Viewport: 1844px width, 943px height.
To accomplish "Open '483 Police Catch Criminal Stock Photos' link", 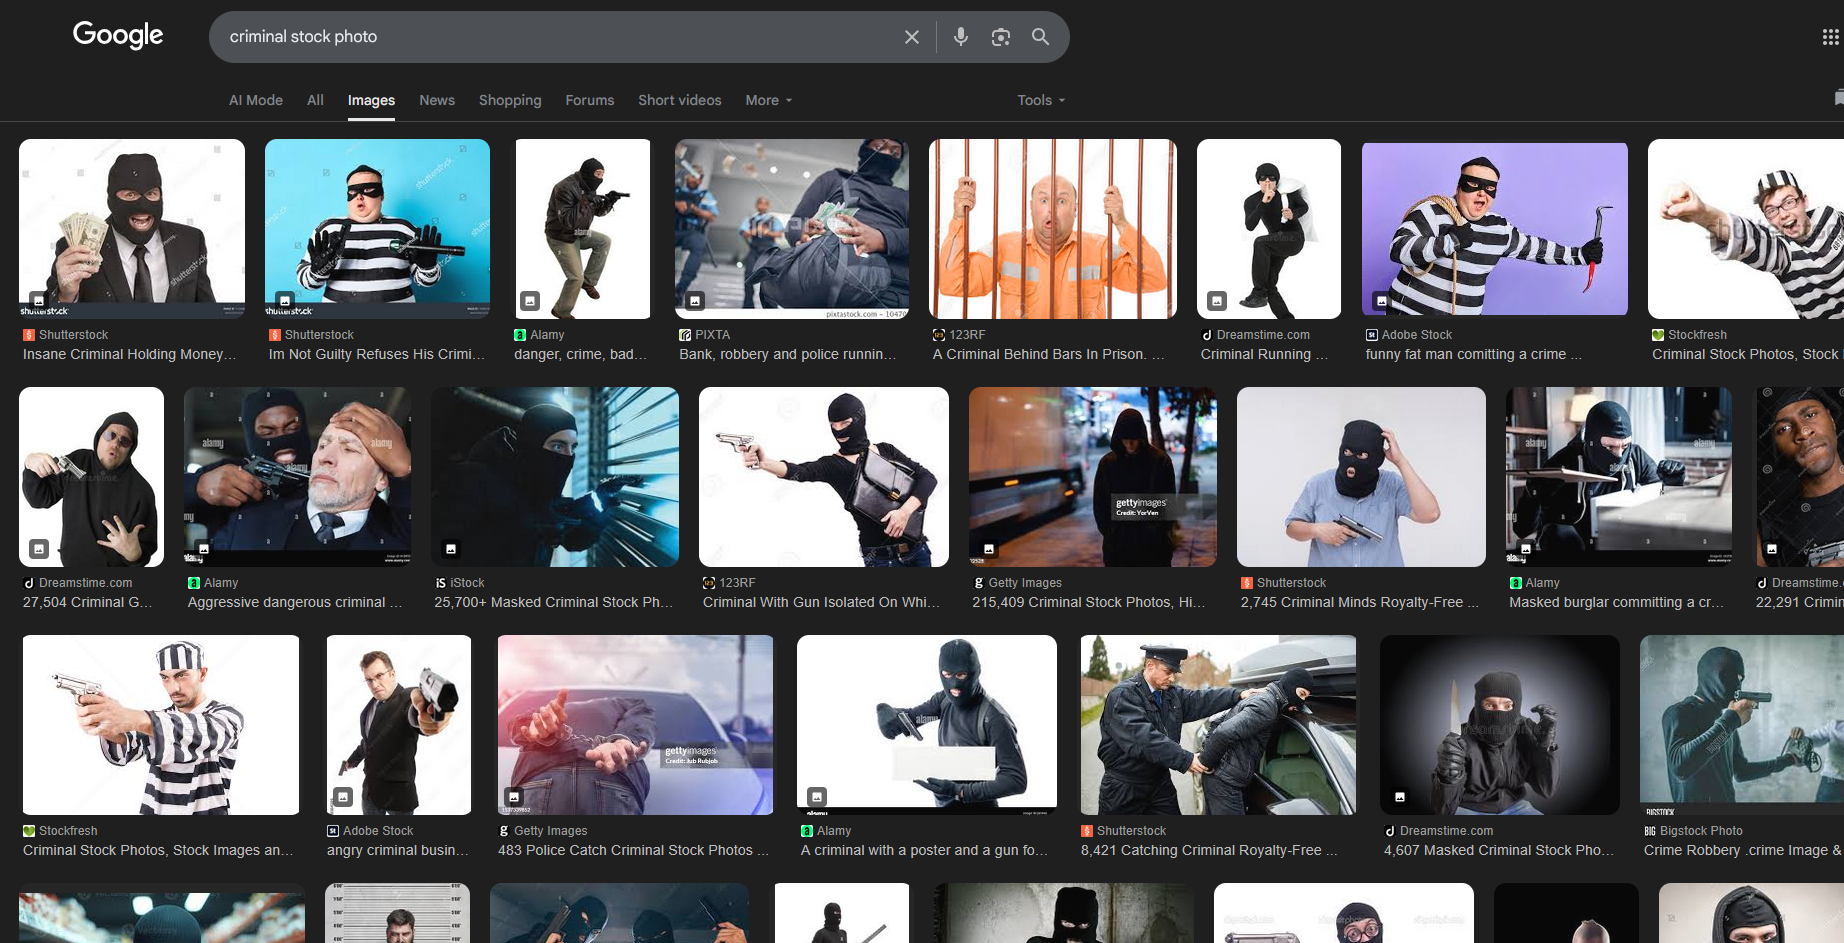I will coord(634,850).
